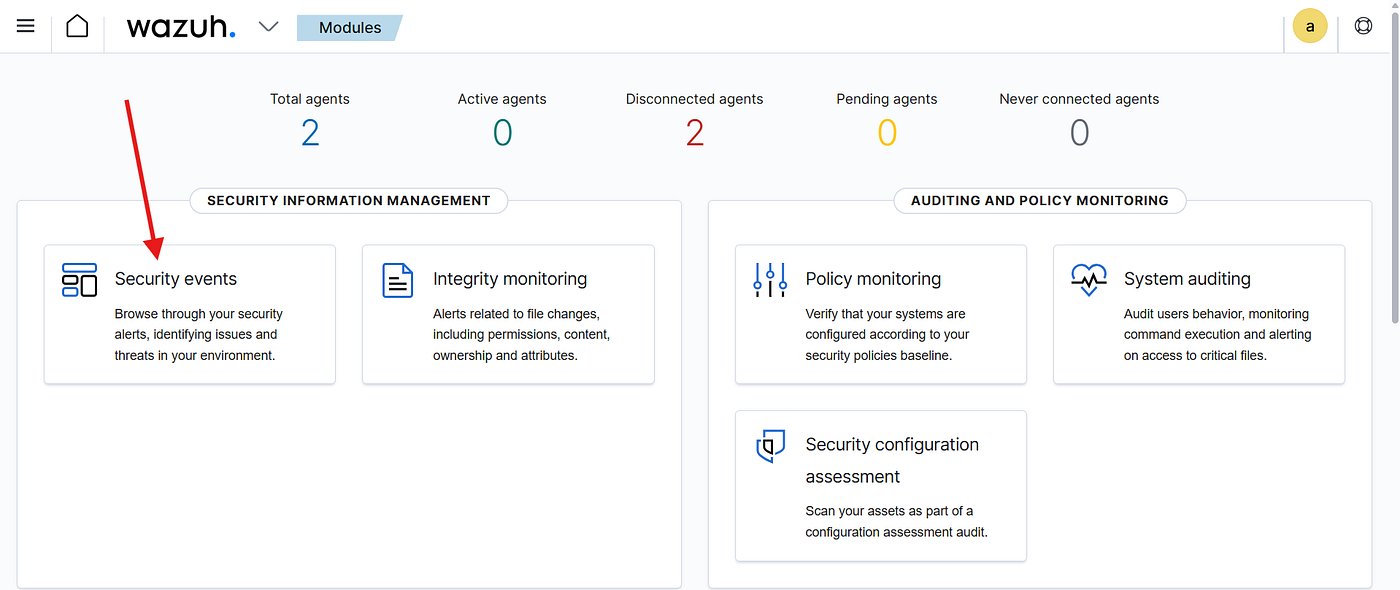Click the 'Browse through your security alerts' description
The height and width of the screenshot is (590, 1400).
click(x=199, y=334)
